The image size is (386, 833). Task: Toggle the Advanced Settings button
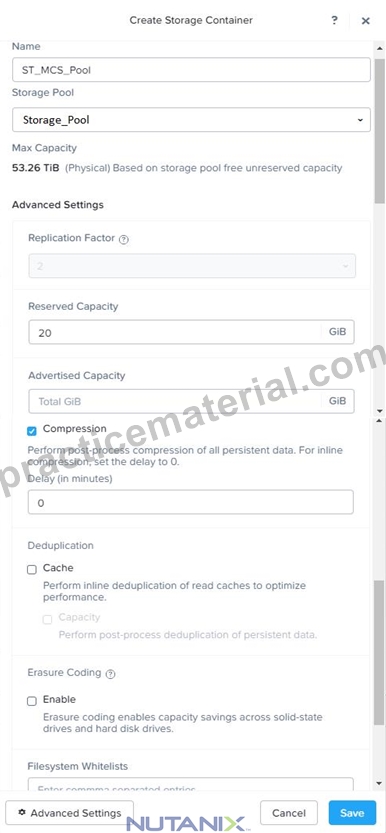pos(70,813)
